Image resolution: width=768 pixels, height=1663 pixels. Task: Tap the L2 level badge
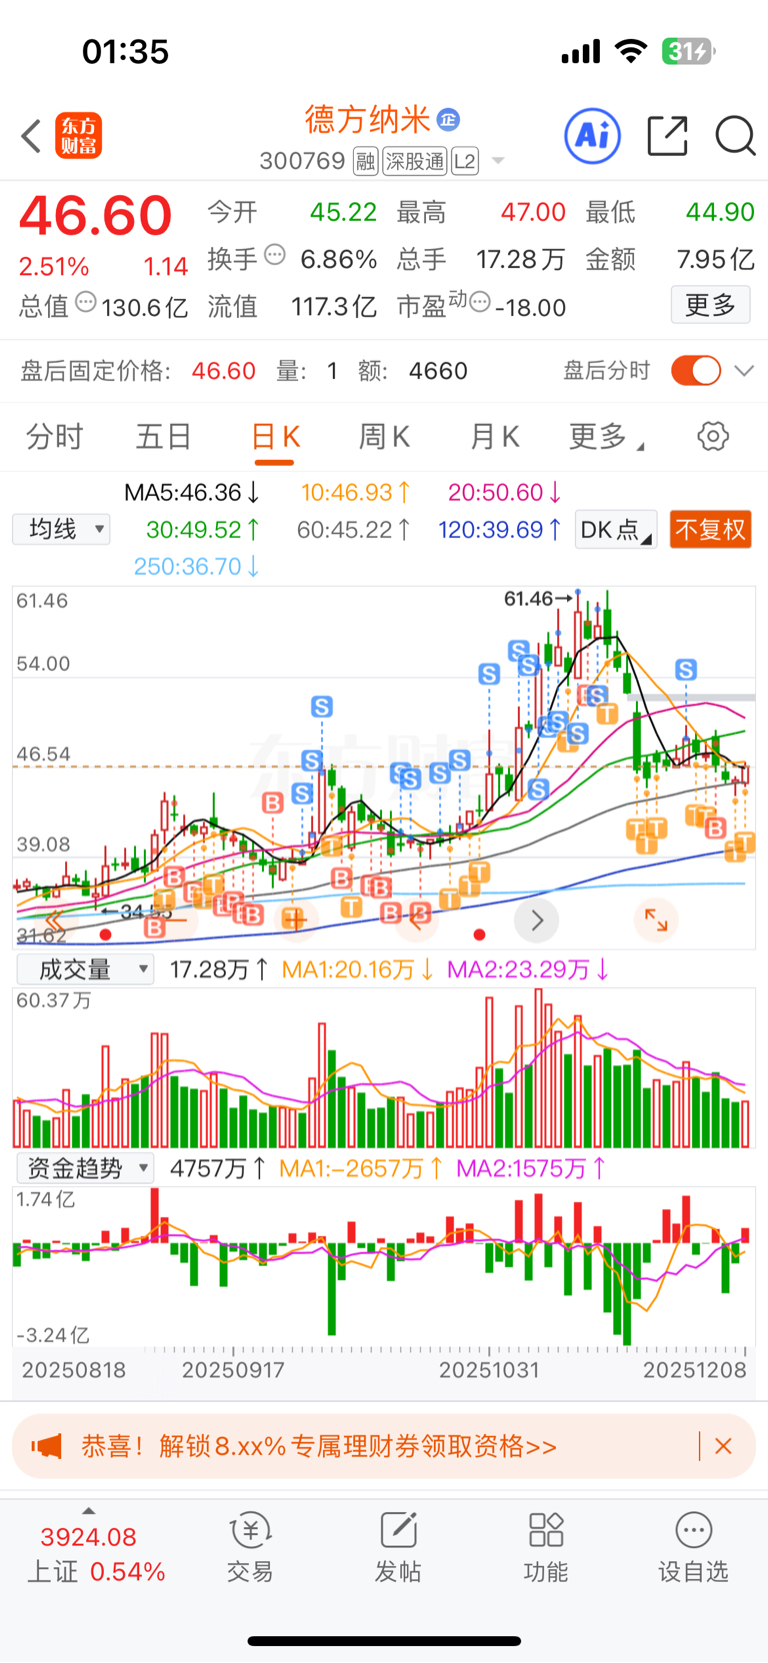click(x=465, y=161)
